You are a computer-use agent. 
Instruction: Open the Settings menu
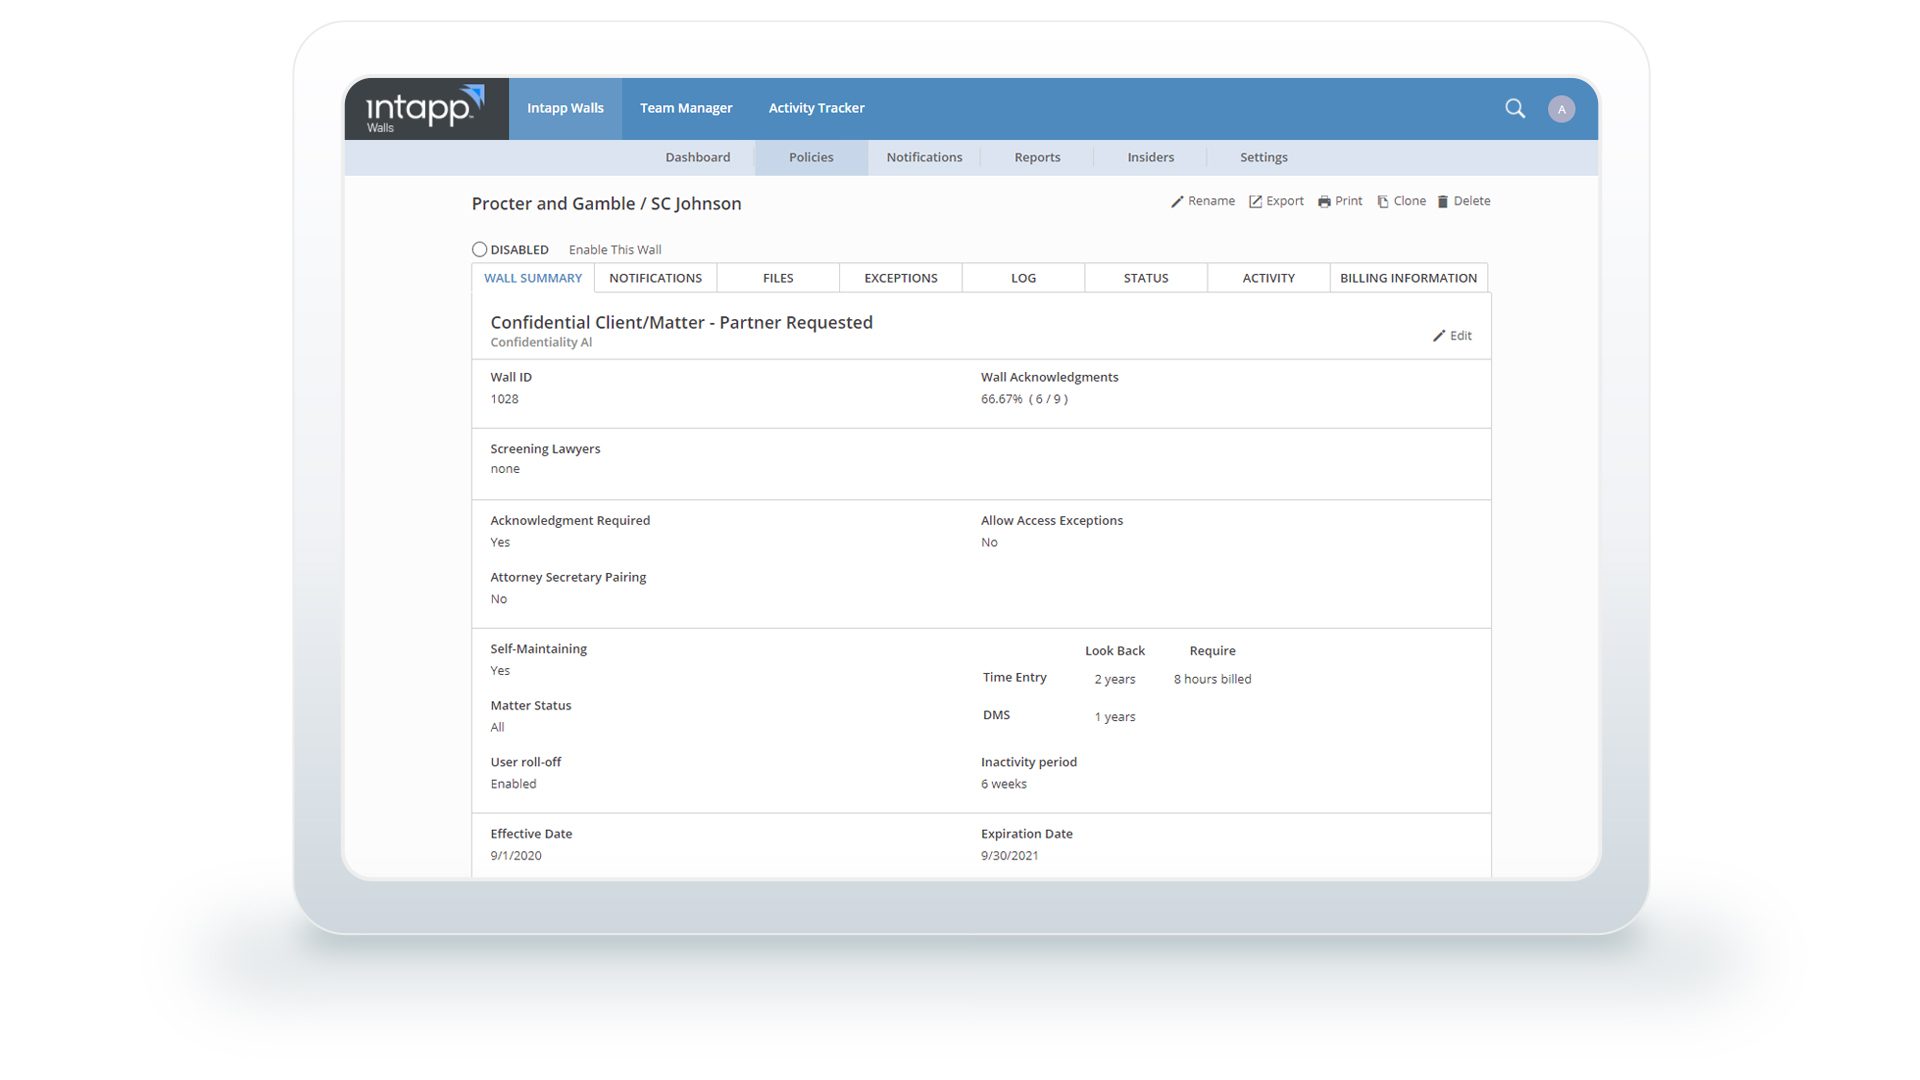click(1264, 157)
